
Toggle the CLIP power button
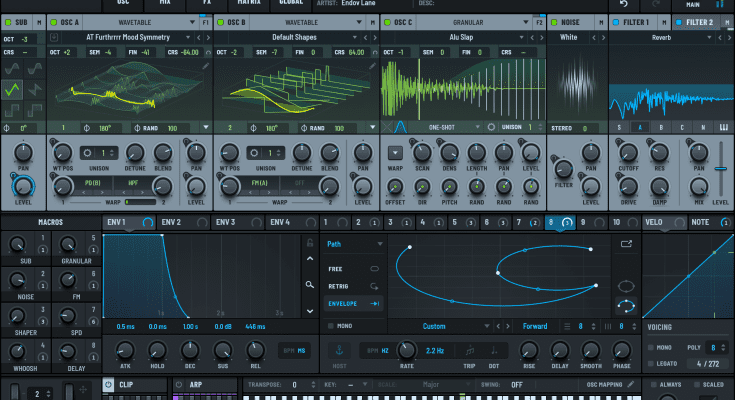coord(109,384)
